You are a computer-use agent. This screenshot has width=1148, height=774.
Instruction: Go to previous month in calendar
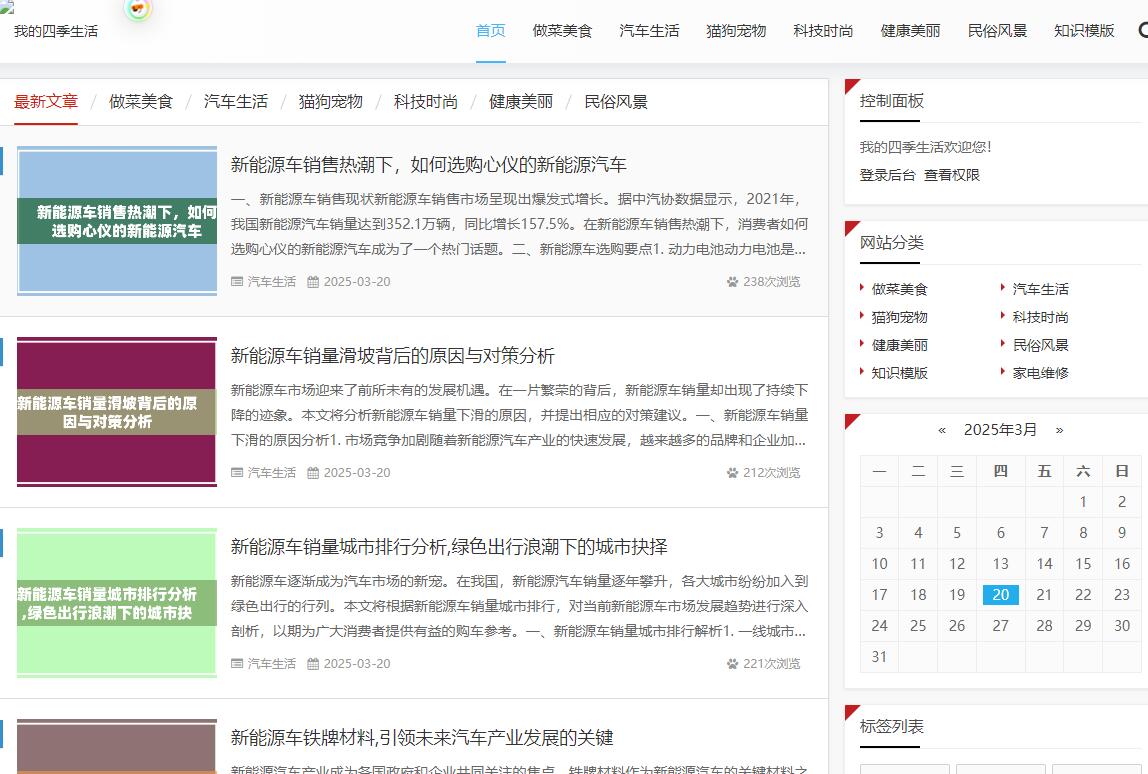pyautogui.click(x=942, y=430)
